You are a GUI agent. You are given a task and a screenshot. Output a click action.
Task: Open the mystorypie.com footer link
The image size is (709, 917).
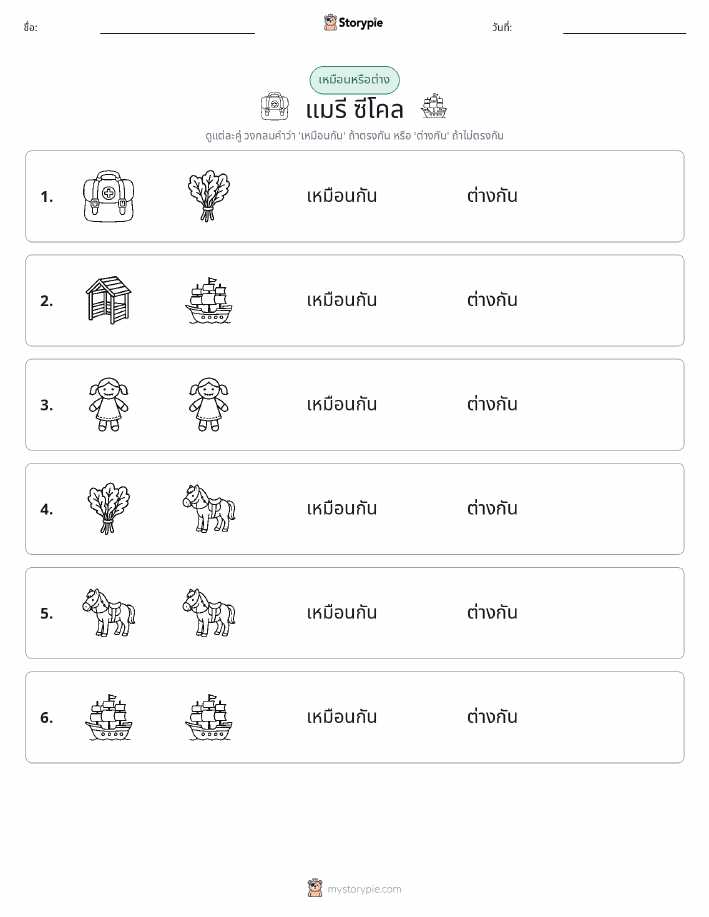click(x=364, y=889)
